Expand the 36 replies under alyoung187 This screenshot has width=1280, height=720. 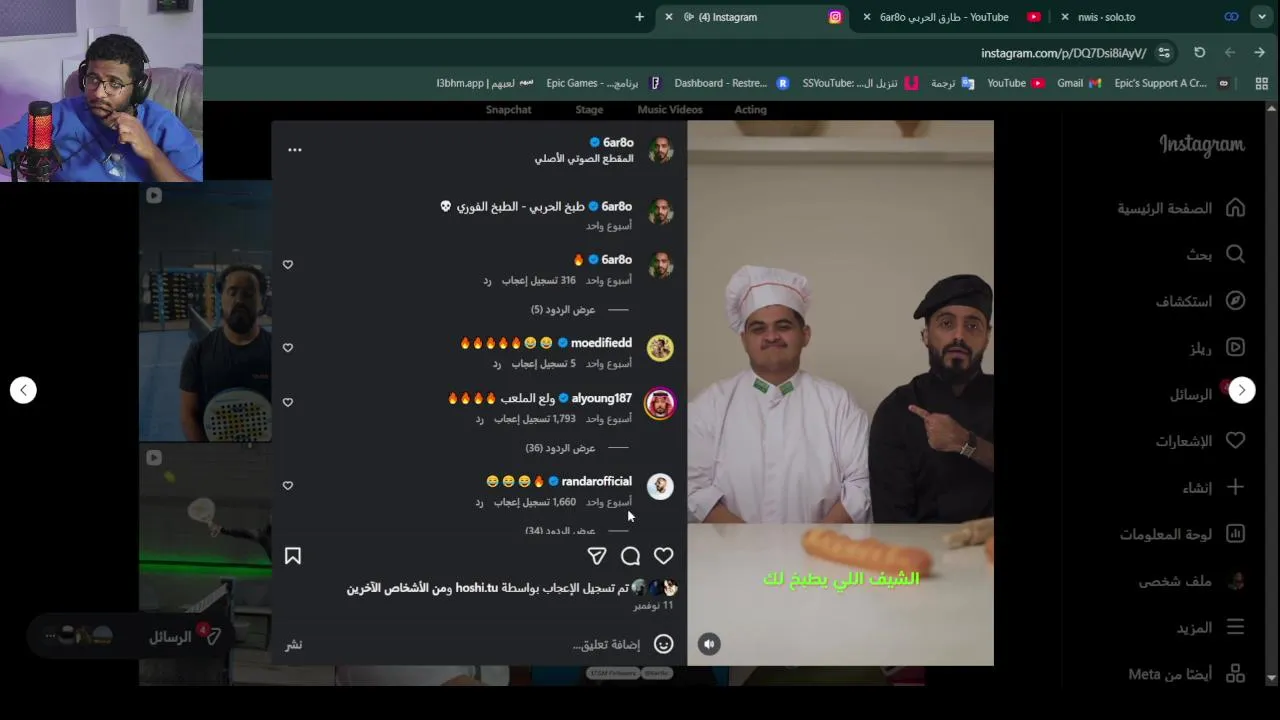point(560,448)
